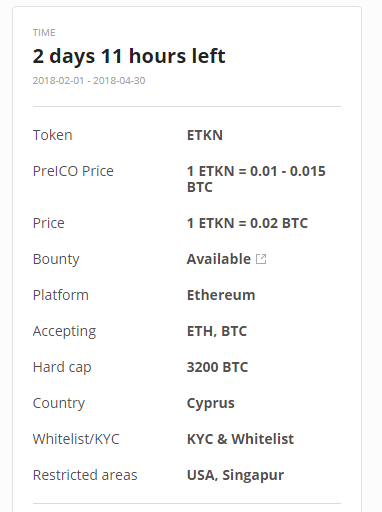Click the 1 ETKN = 0.02 BTC price
The image size is (382, 512).
[247, 223]
